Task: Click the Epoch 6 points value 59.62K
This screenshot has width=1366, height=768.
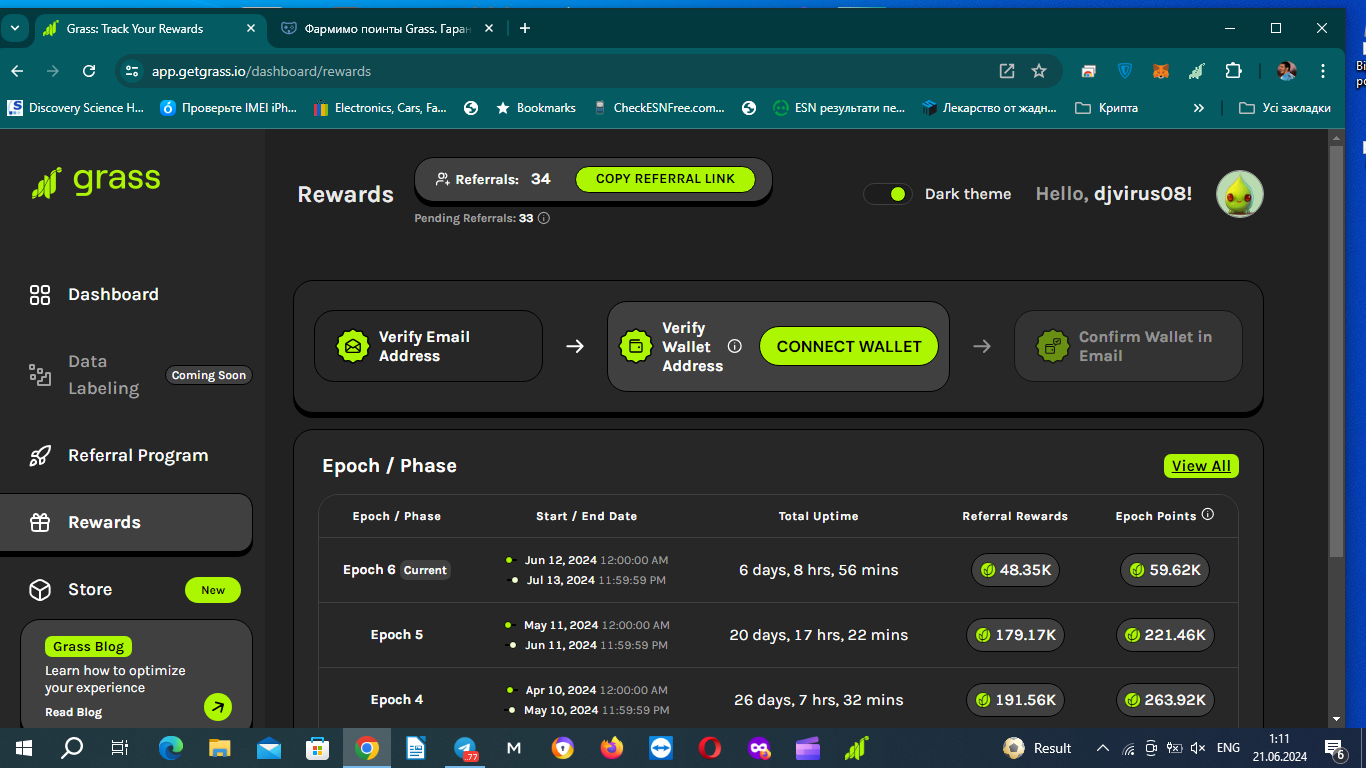Action: pos(1165,570)
